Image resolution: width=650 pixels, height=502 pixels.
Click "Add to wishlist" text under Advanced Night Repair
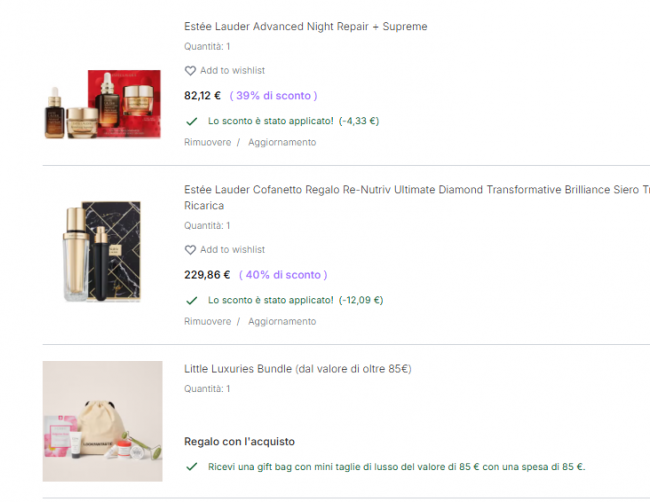tap(235, 71)
